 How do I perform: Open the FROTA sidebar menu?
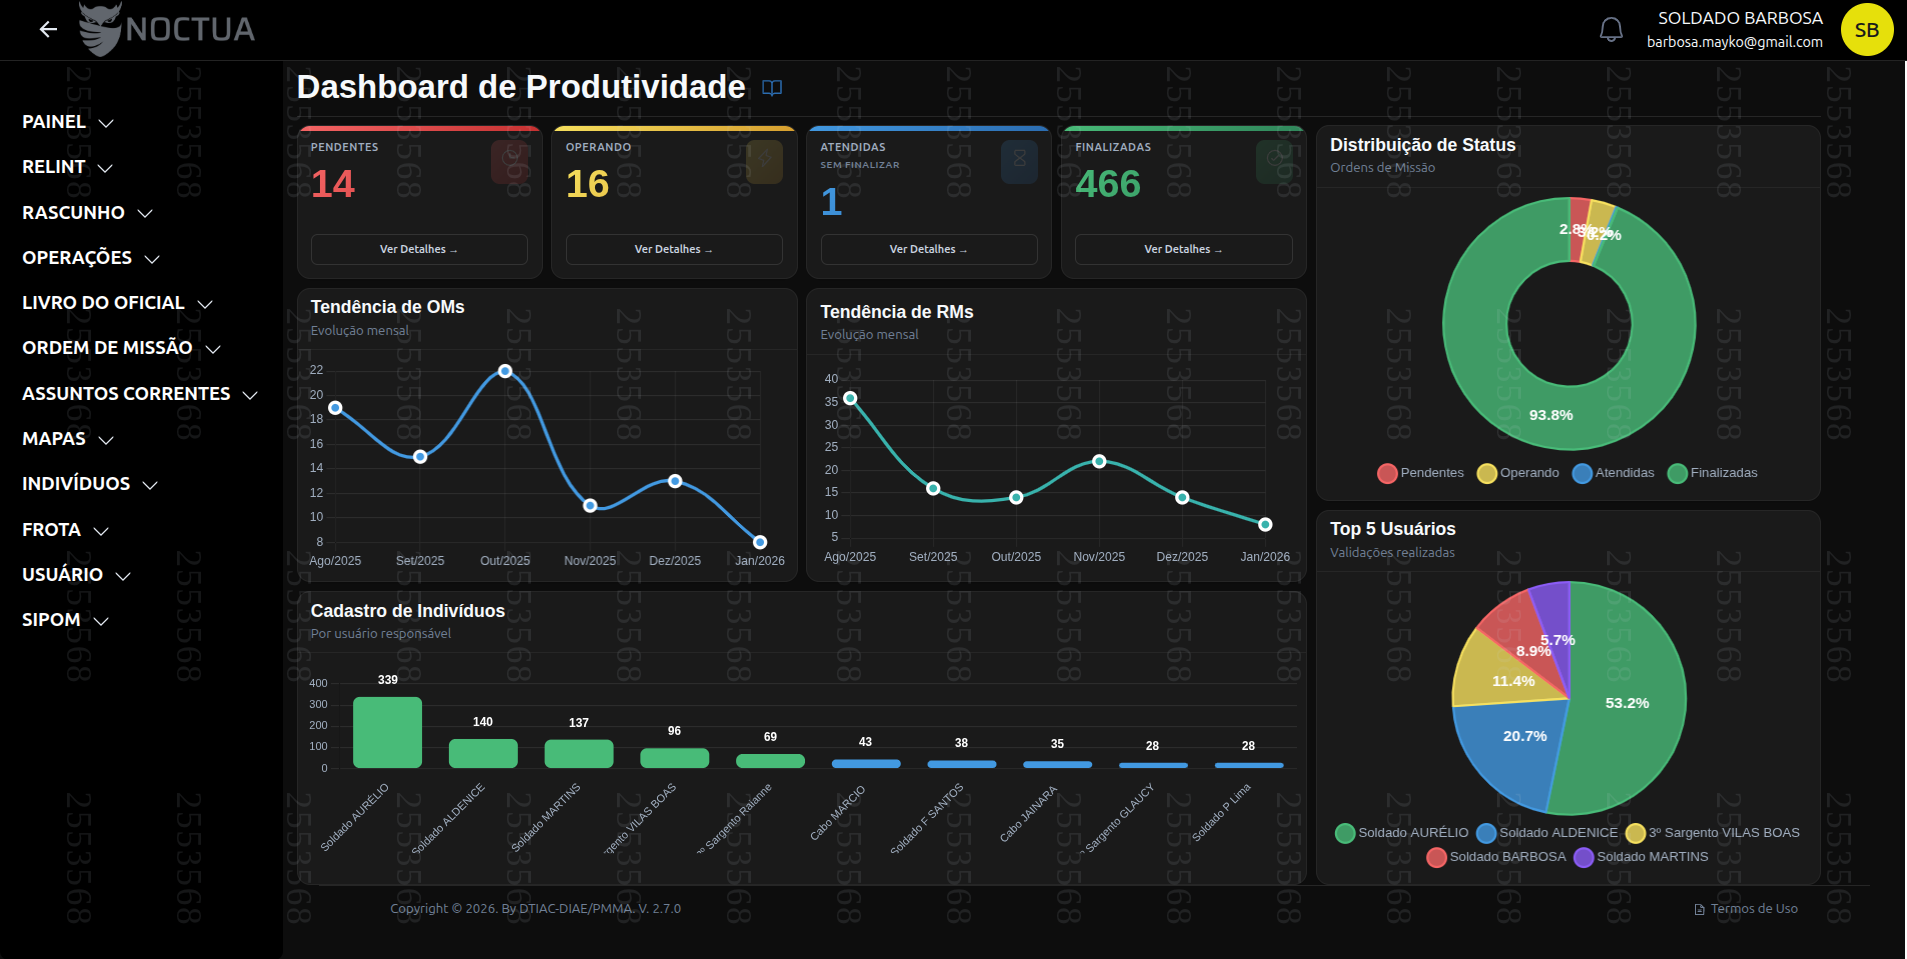[64, 530]
